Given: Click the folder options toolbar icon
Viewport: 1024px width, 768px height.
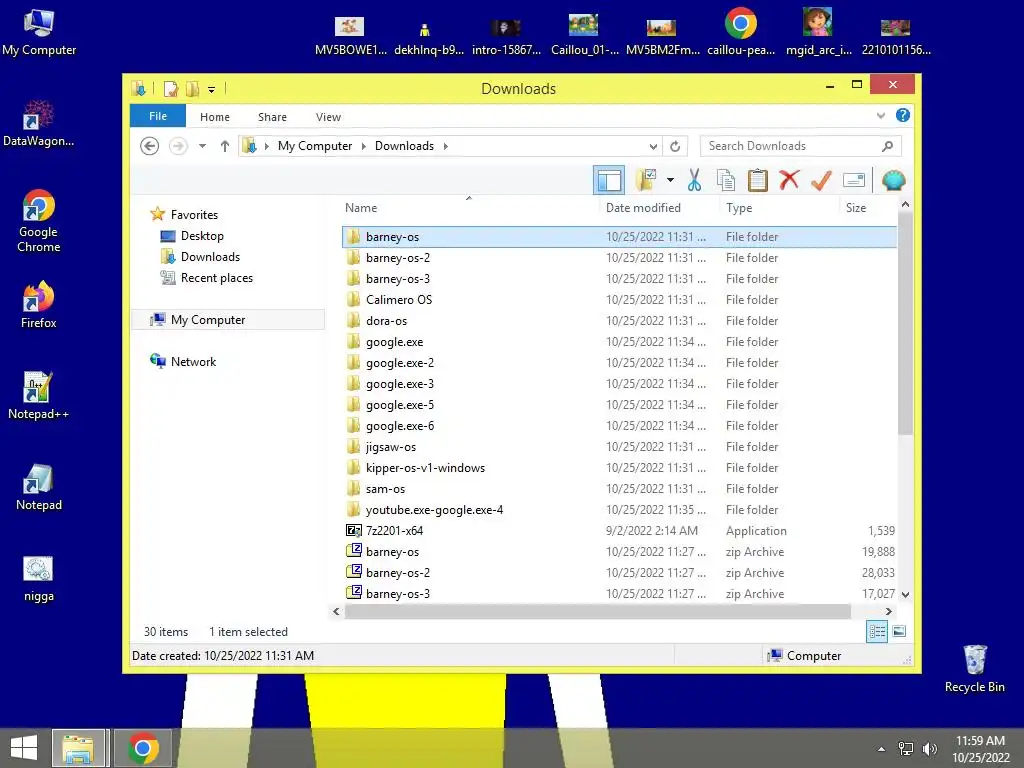Looking at the screenshot, I should click(646, 180).
